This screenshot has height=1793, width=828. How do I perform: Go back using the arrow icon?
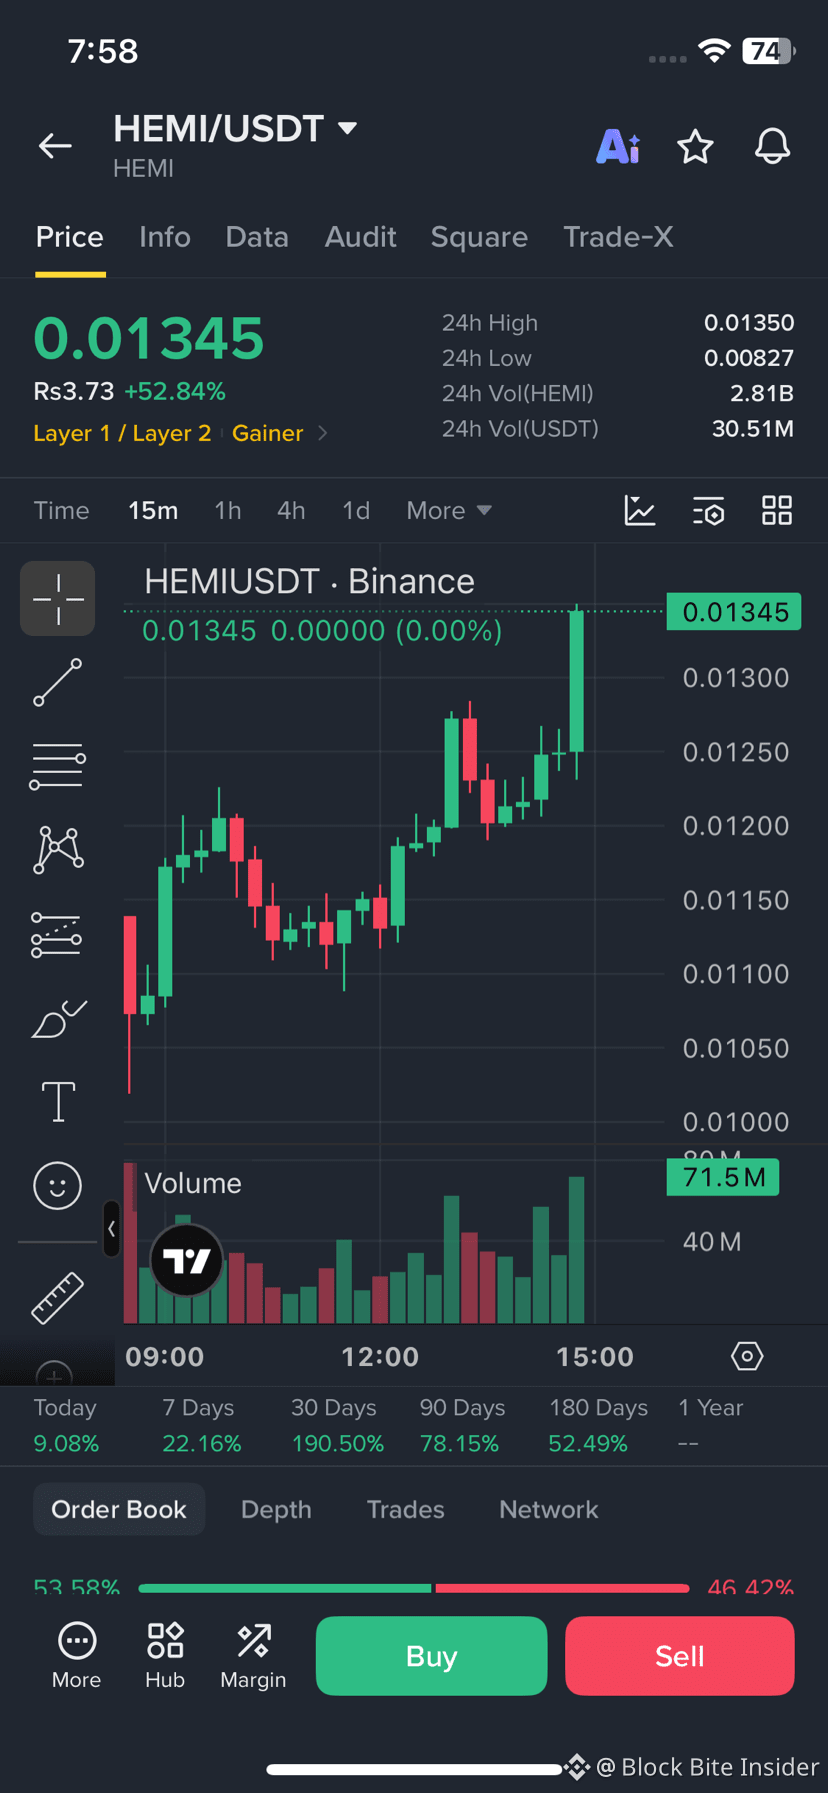[55, 146]
